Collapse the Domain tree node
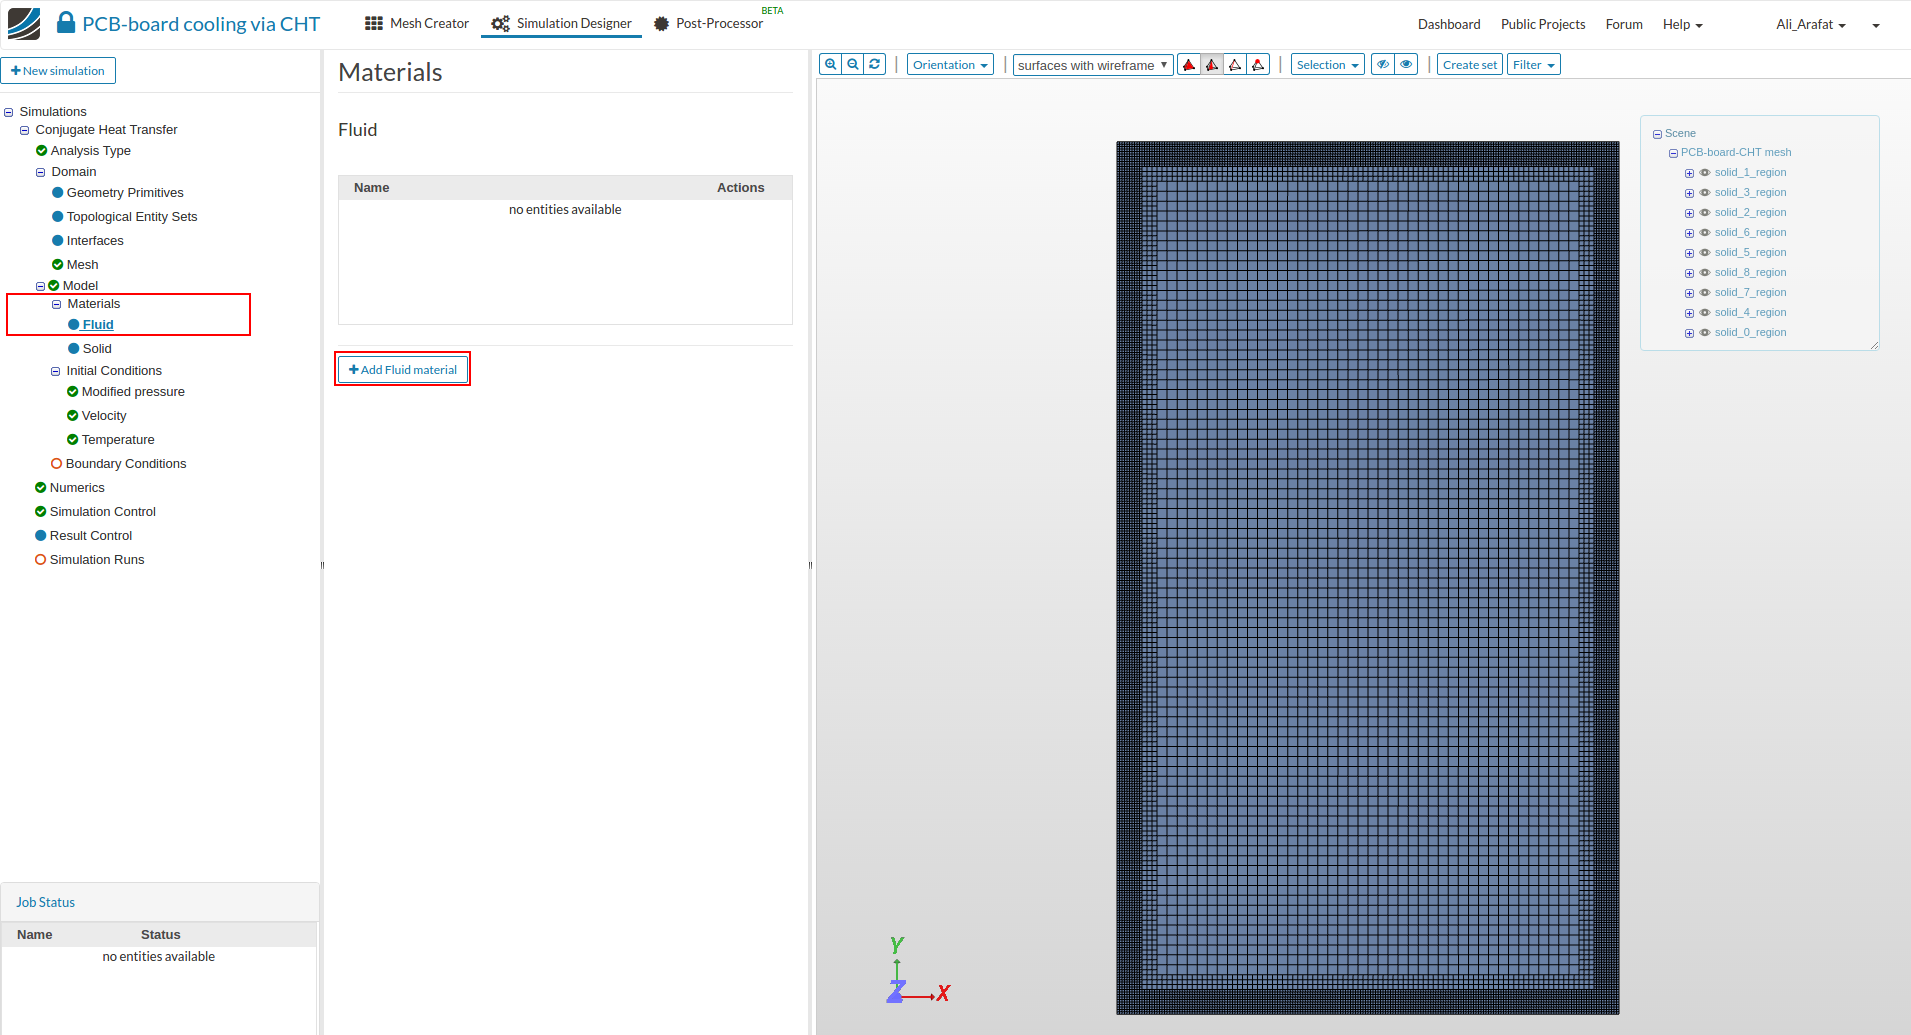 (41, 173)
